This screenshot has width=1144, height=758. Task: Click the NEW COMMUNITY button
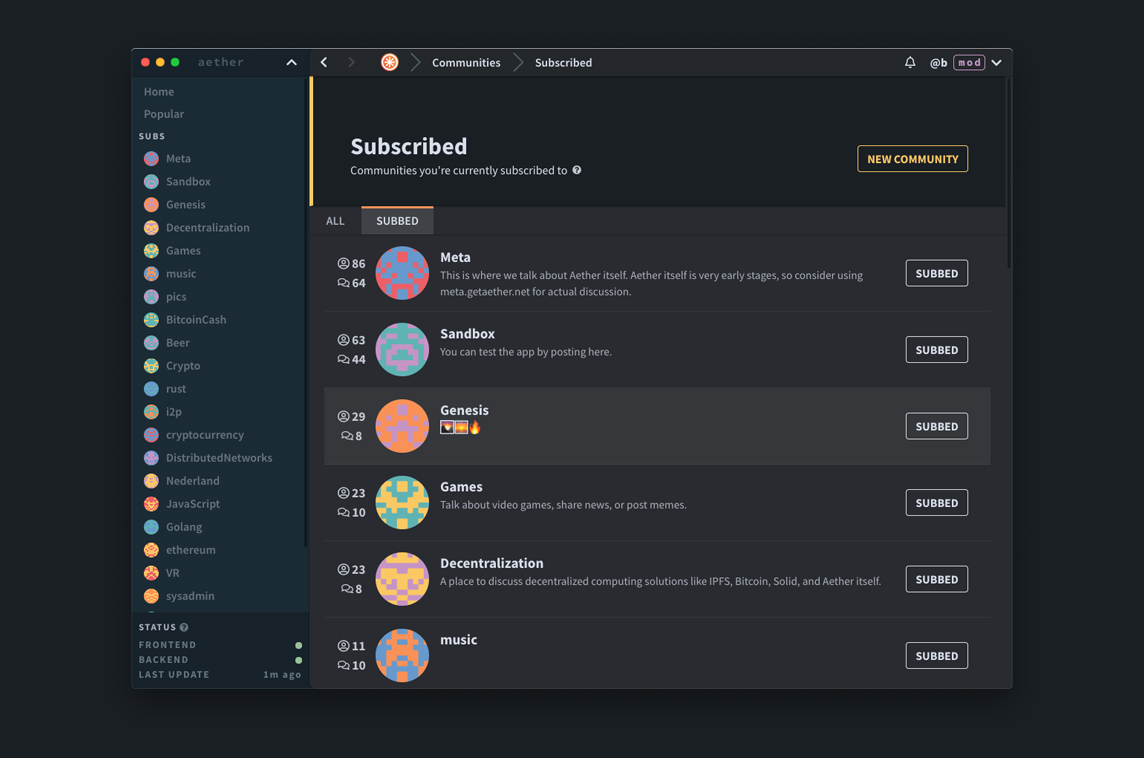(912, 159)
